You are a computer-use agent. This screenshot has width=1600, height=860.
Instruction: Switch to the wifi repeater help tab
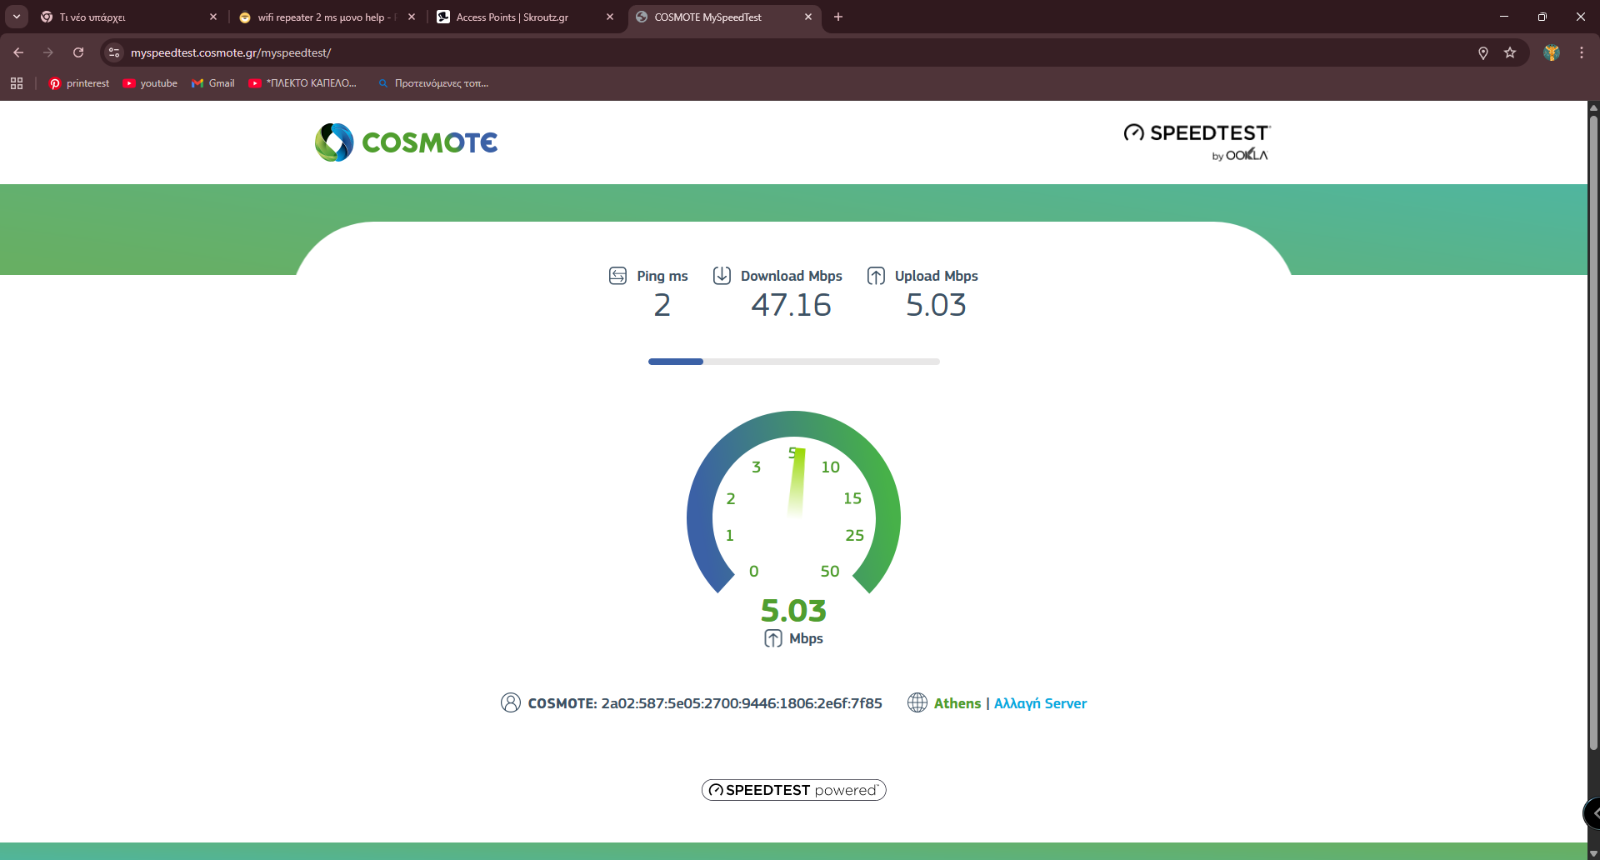320,17
